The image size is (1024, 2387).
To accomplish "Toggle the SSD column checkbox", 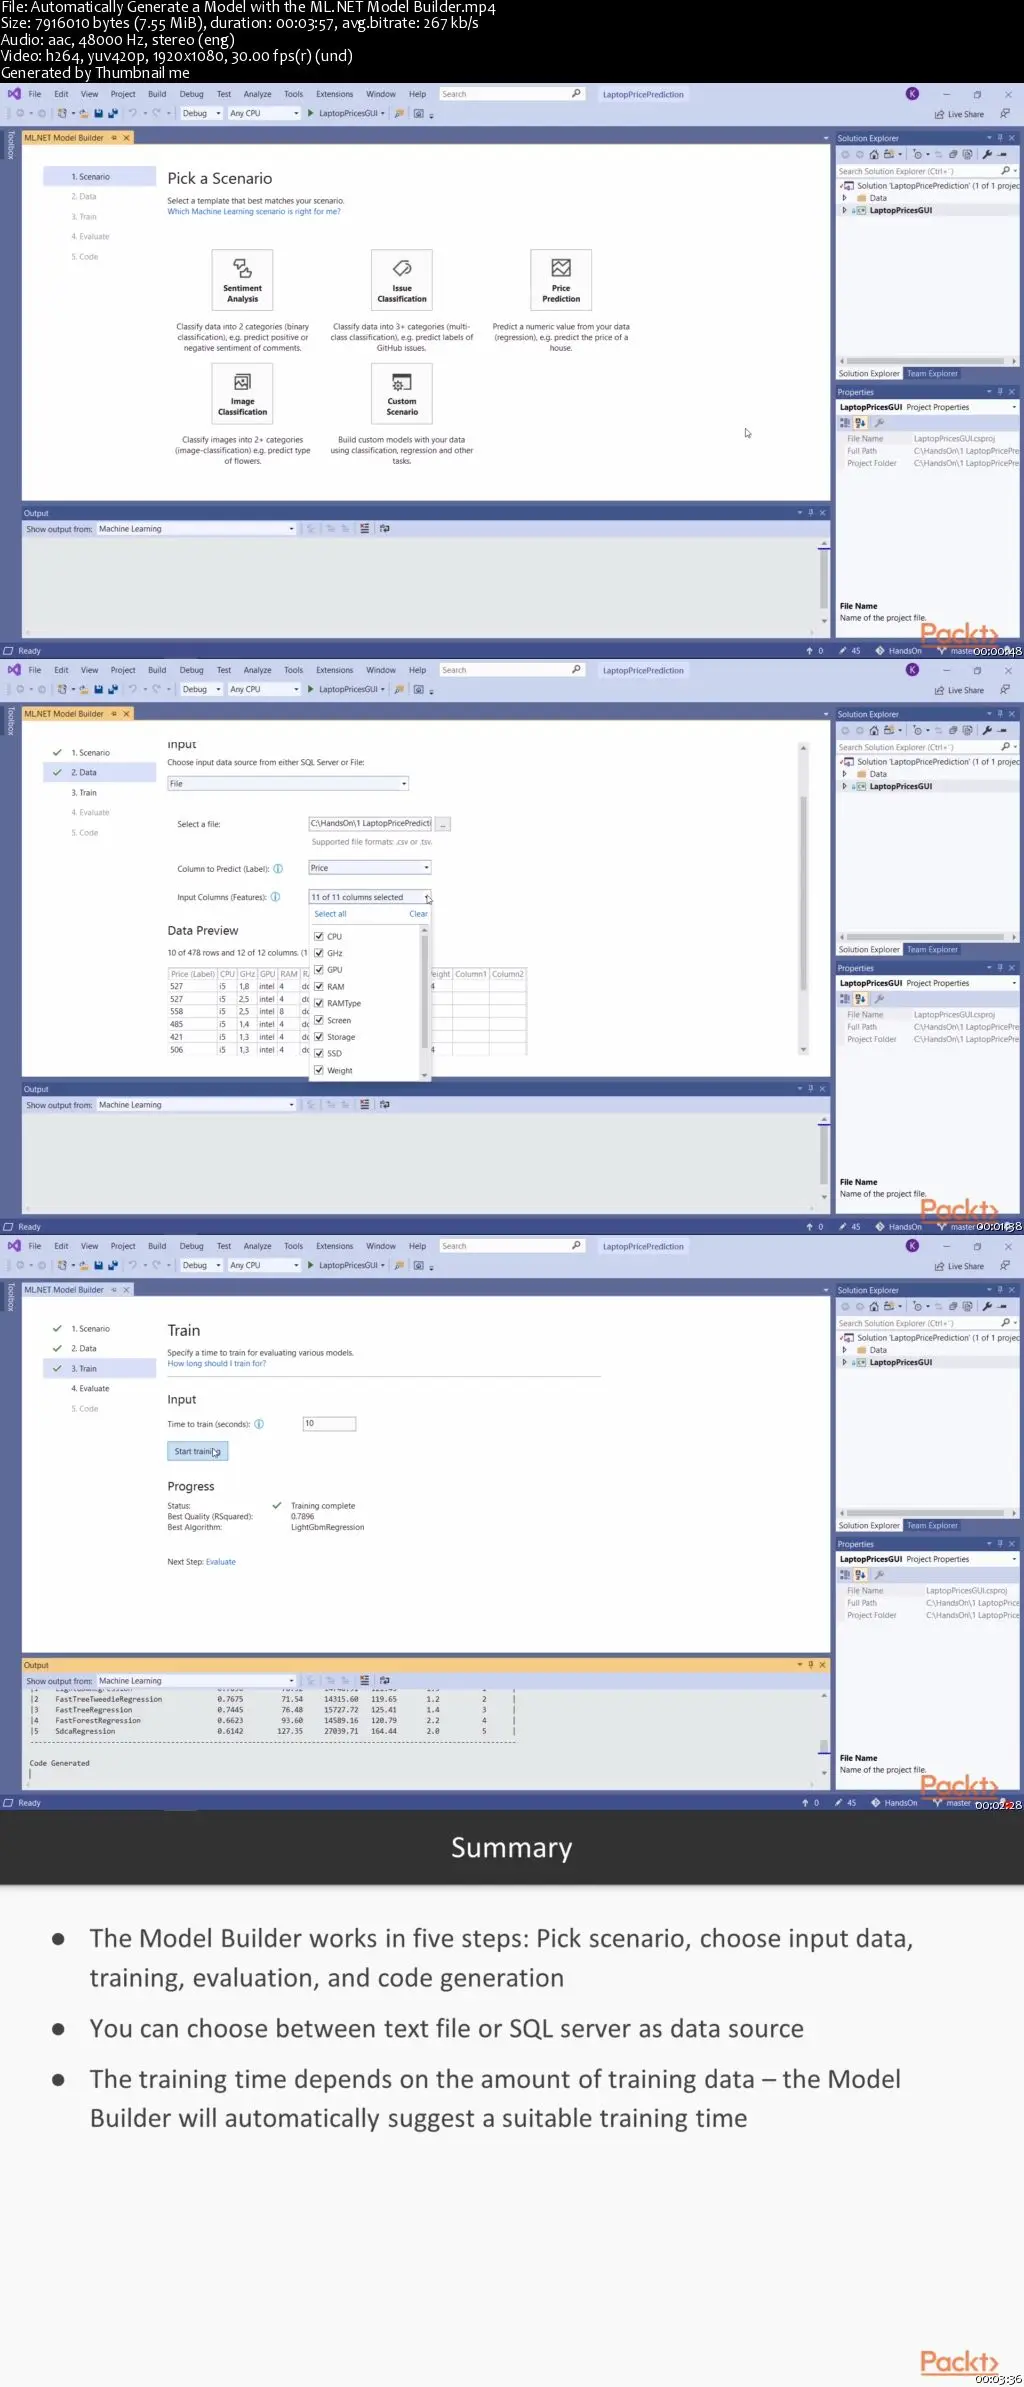I will point(319,1053).
